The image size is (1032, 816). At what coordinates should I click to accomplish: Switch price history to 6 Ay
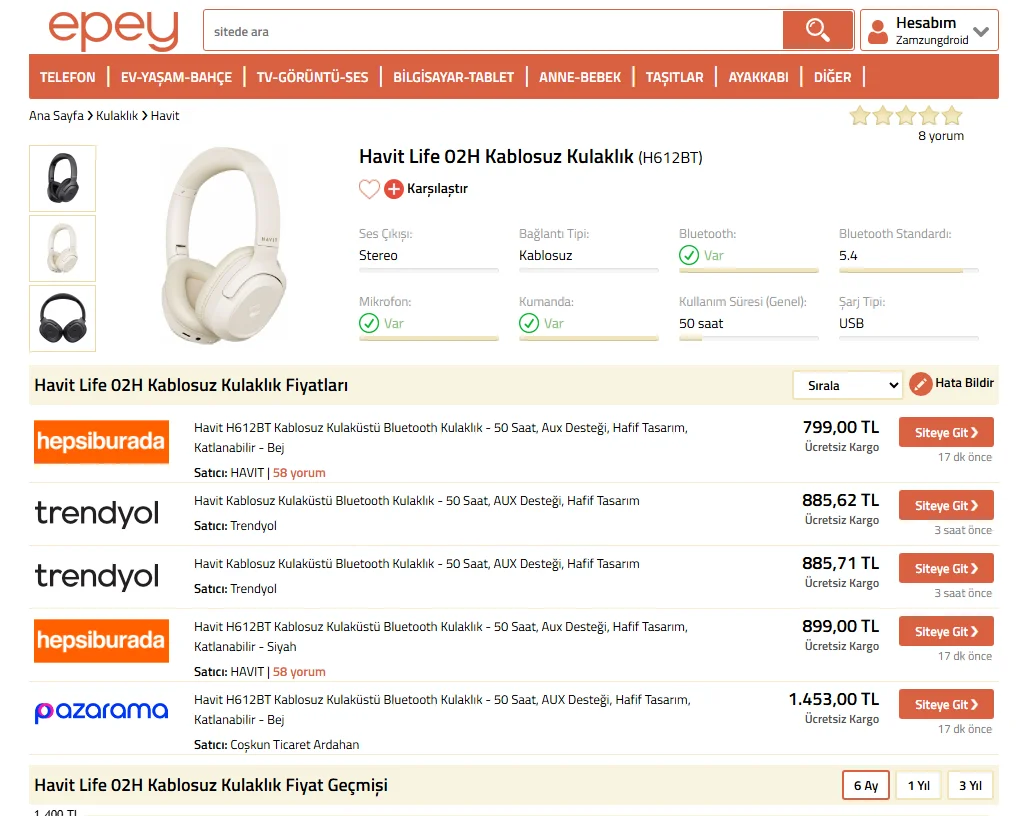865,785
